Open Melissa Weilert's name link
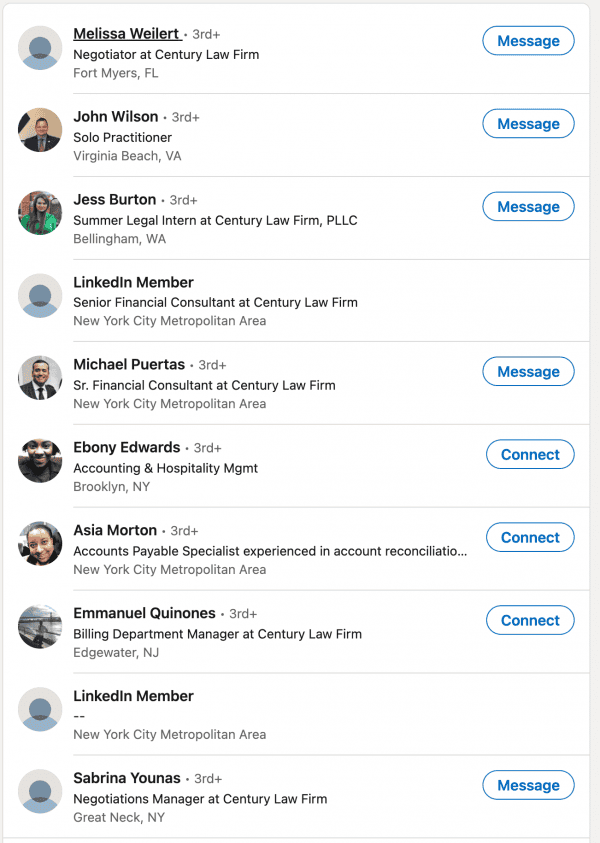 pyautogui.click(x=127, y=34)
